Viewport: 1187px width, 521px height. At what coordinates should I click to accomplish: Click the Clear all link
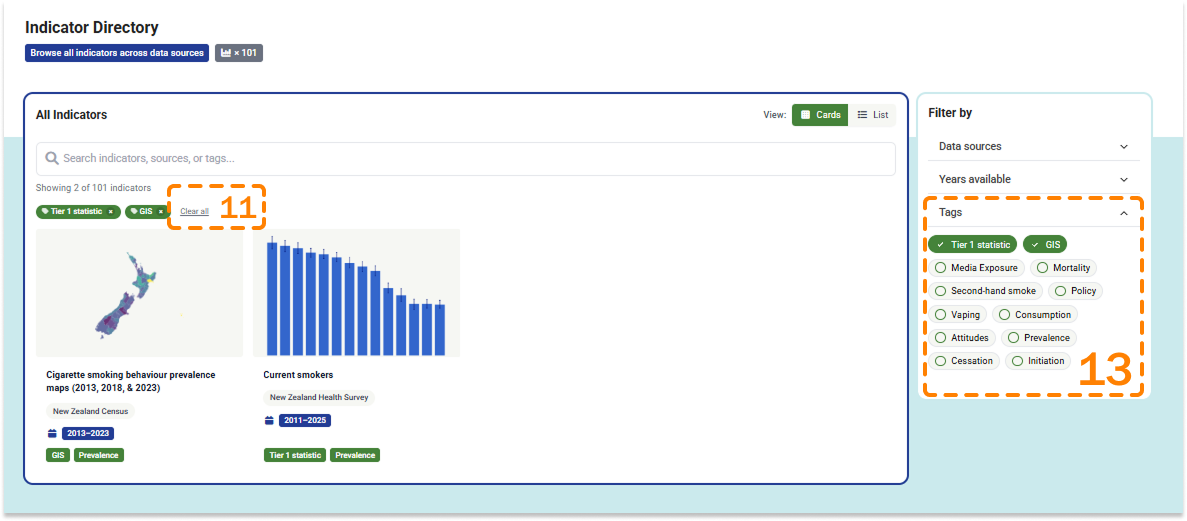coord(194,212)
